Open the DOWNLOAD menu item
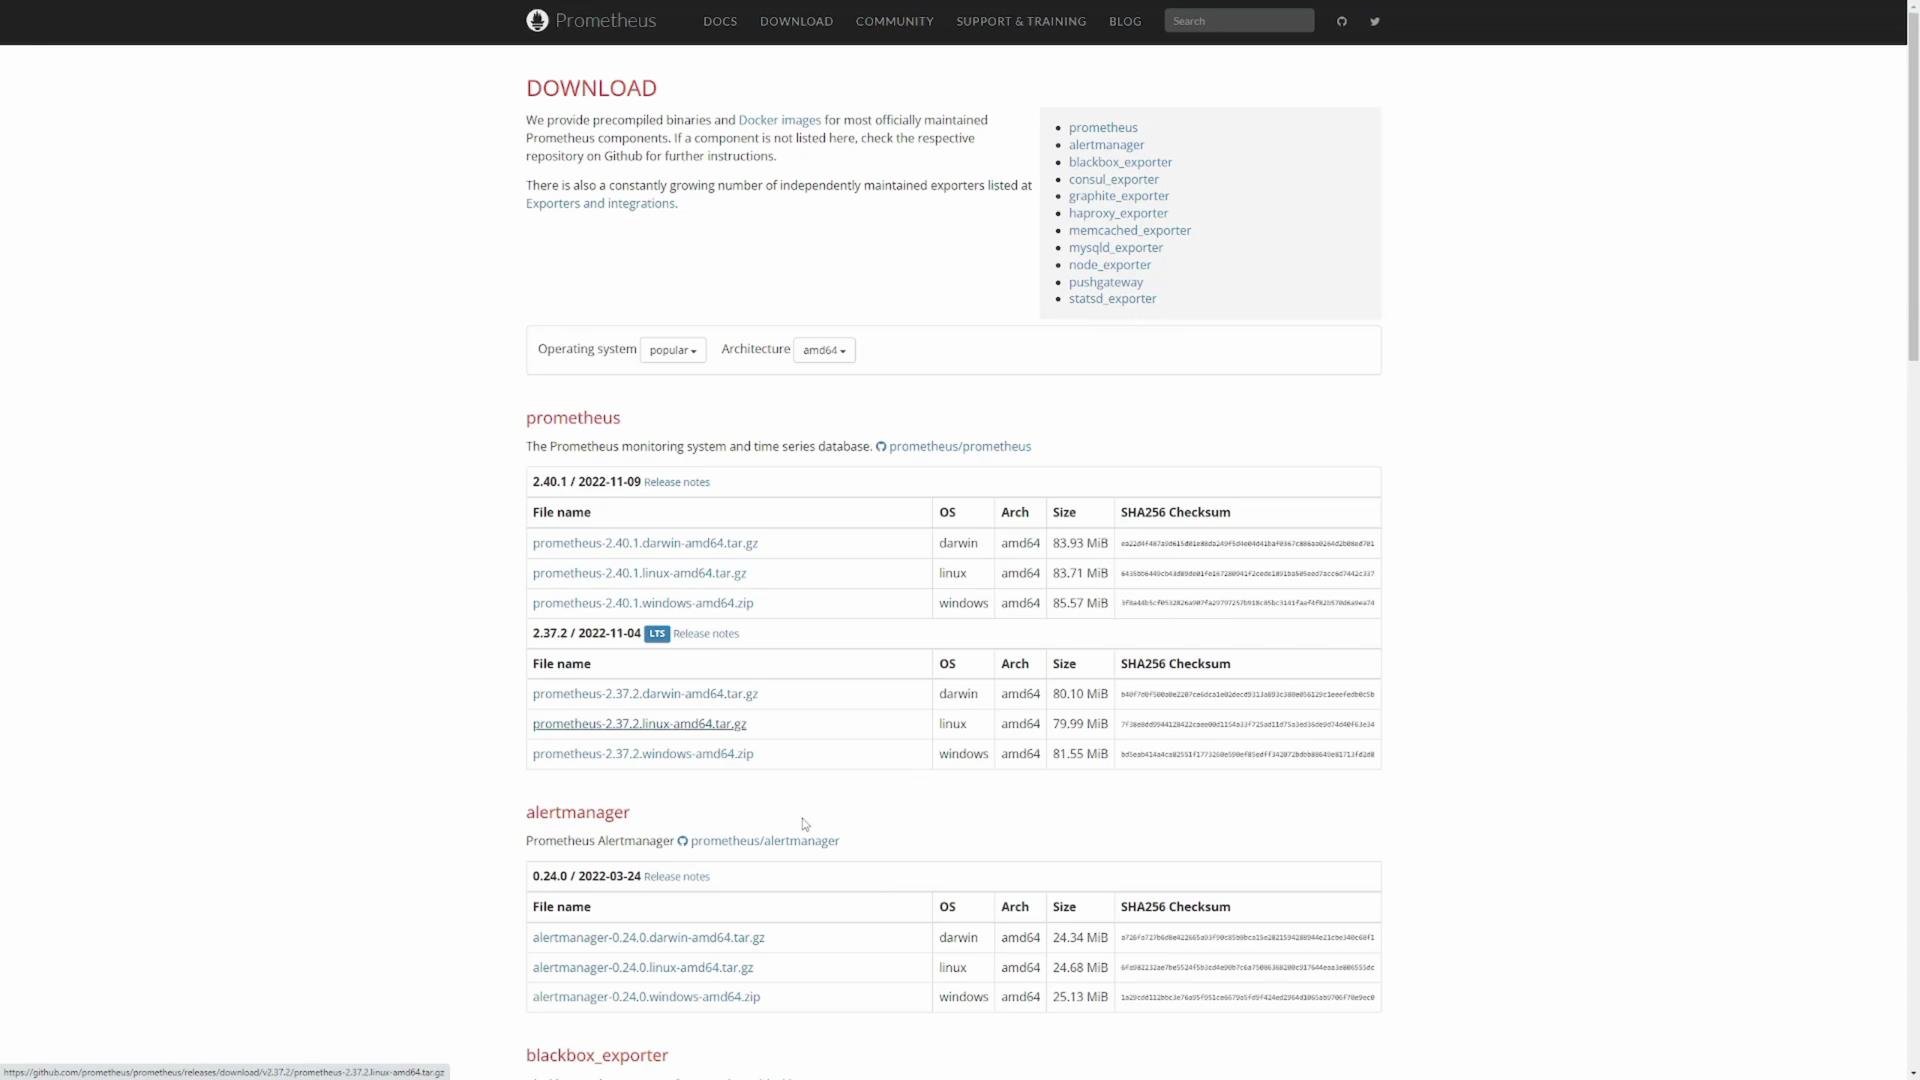Viewport: 1920px width, 1080px height. (796, 21)
